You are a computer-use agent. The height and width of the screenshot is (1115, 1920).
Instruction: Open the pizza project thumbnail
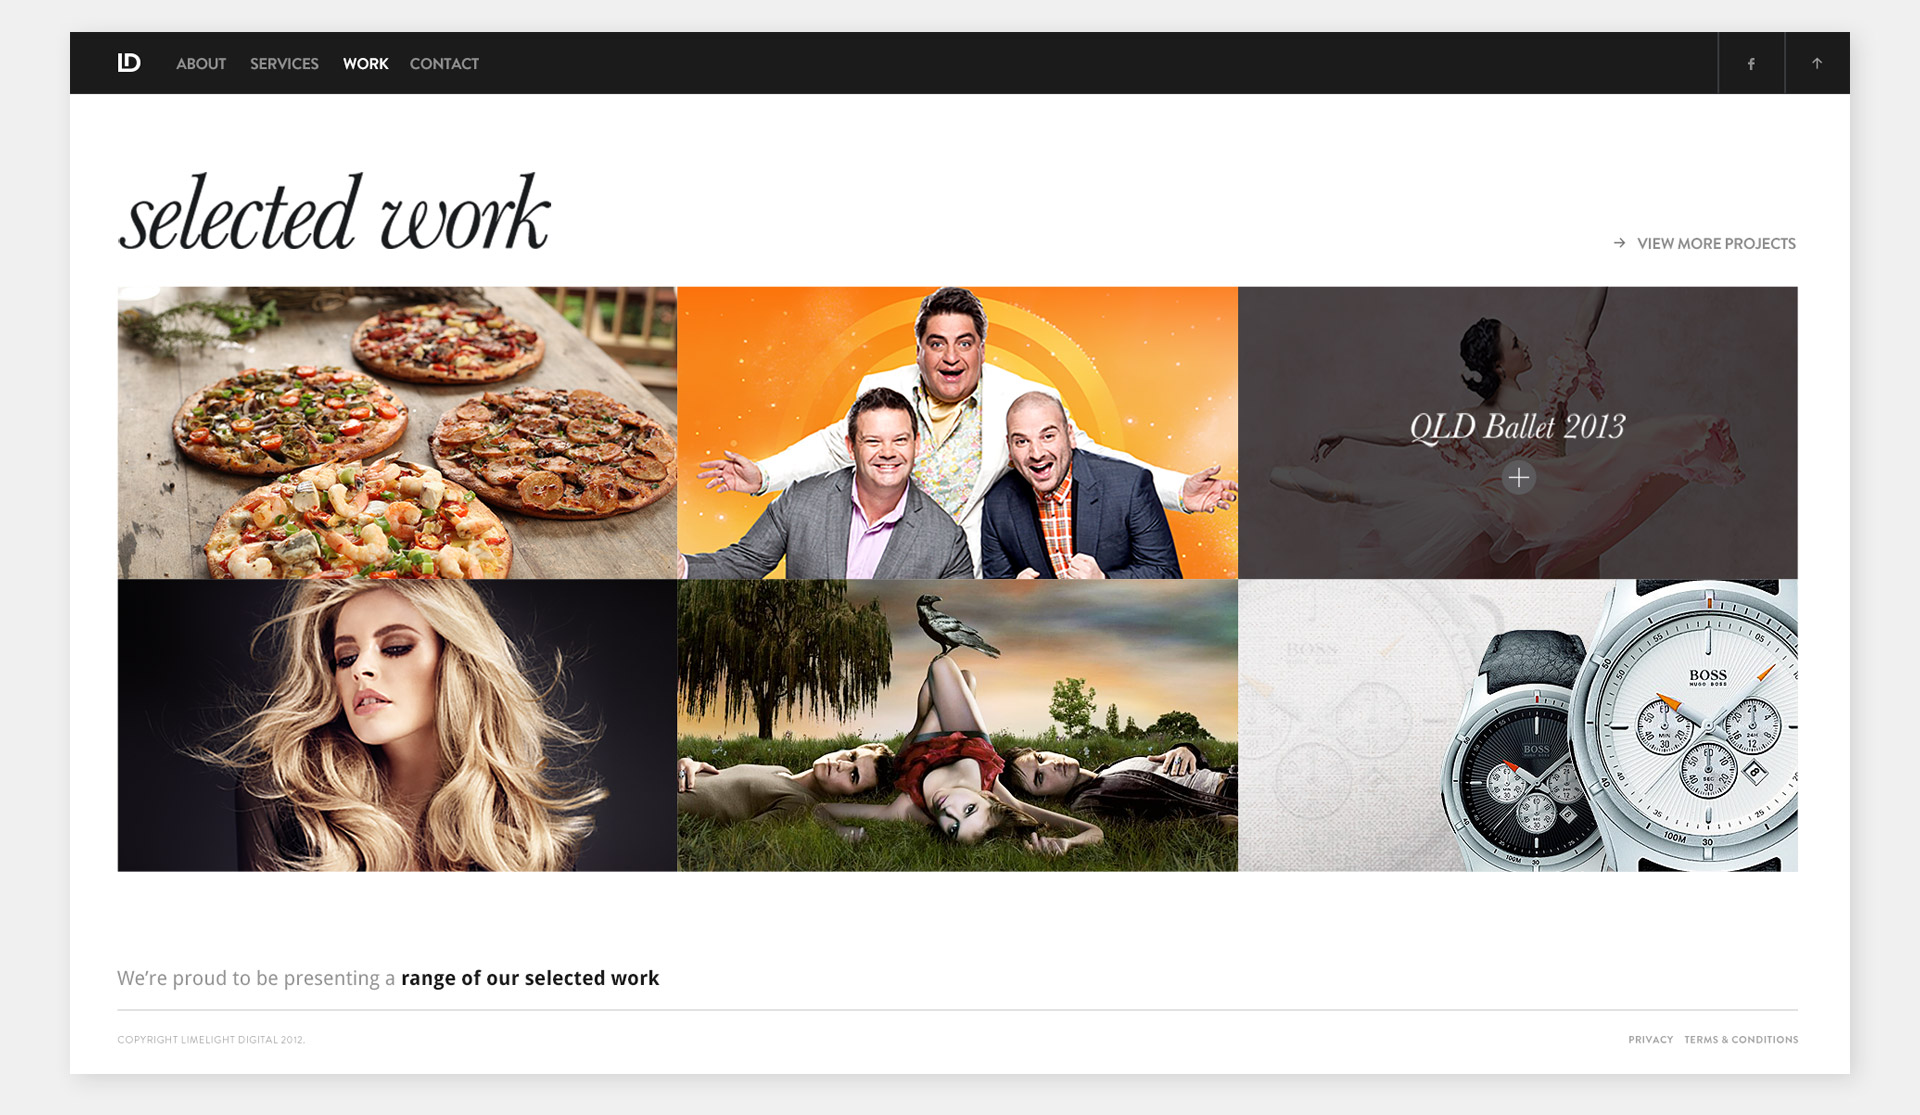pyautogui.click(x=397, y=433)
